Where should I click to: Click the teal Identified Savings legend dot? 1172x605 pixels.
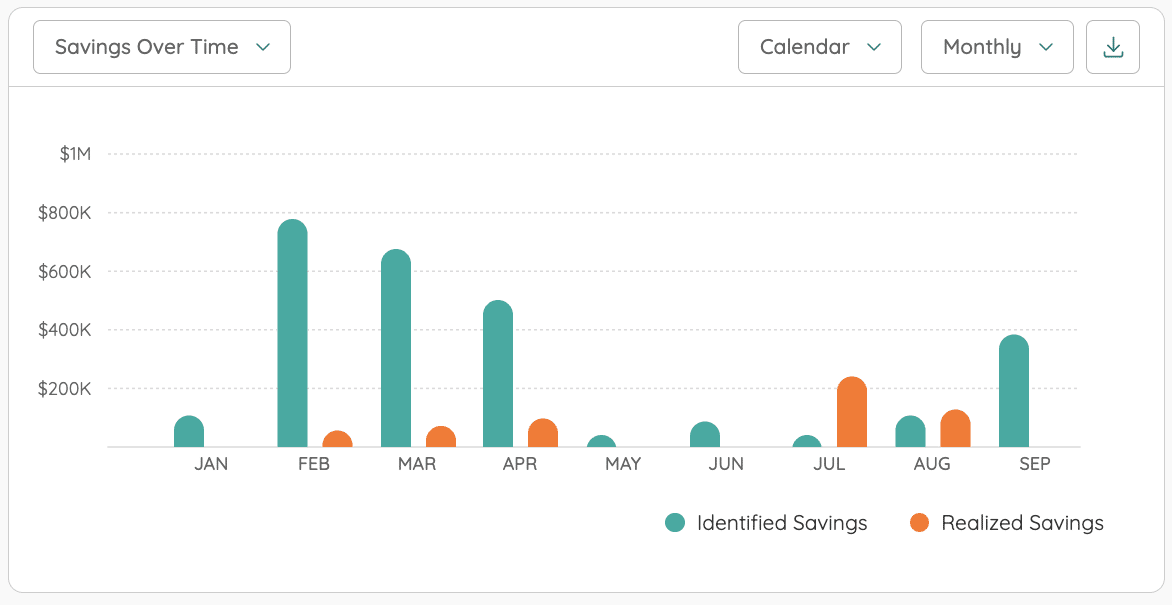click(x=676, y=523)
